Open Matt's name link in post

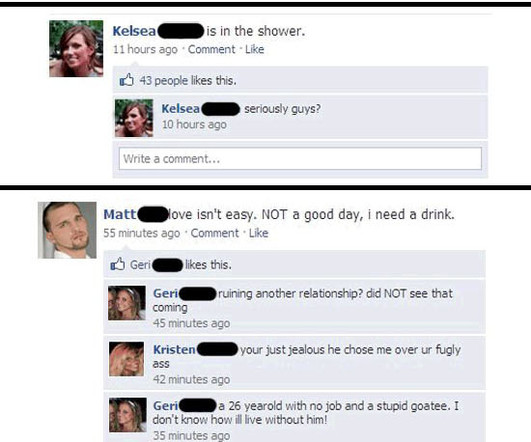120,214
